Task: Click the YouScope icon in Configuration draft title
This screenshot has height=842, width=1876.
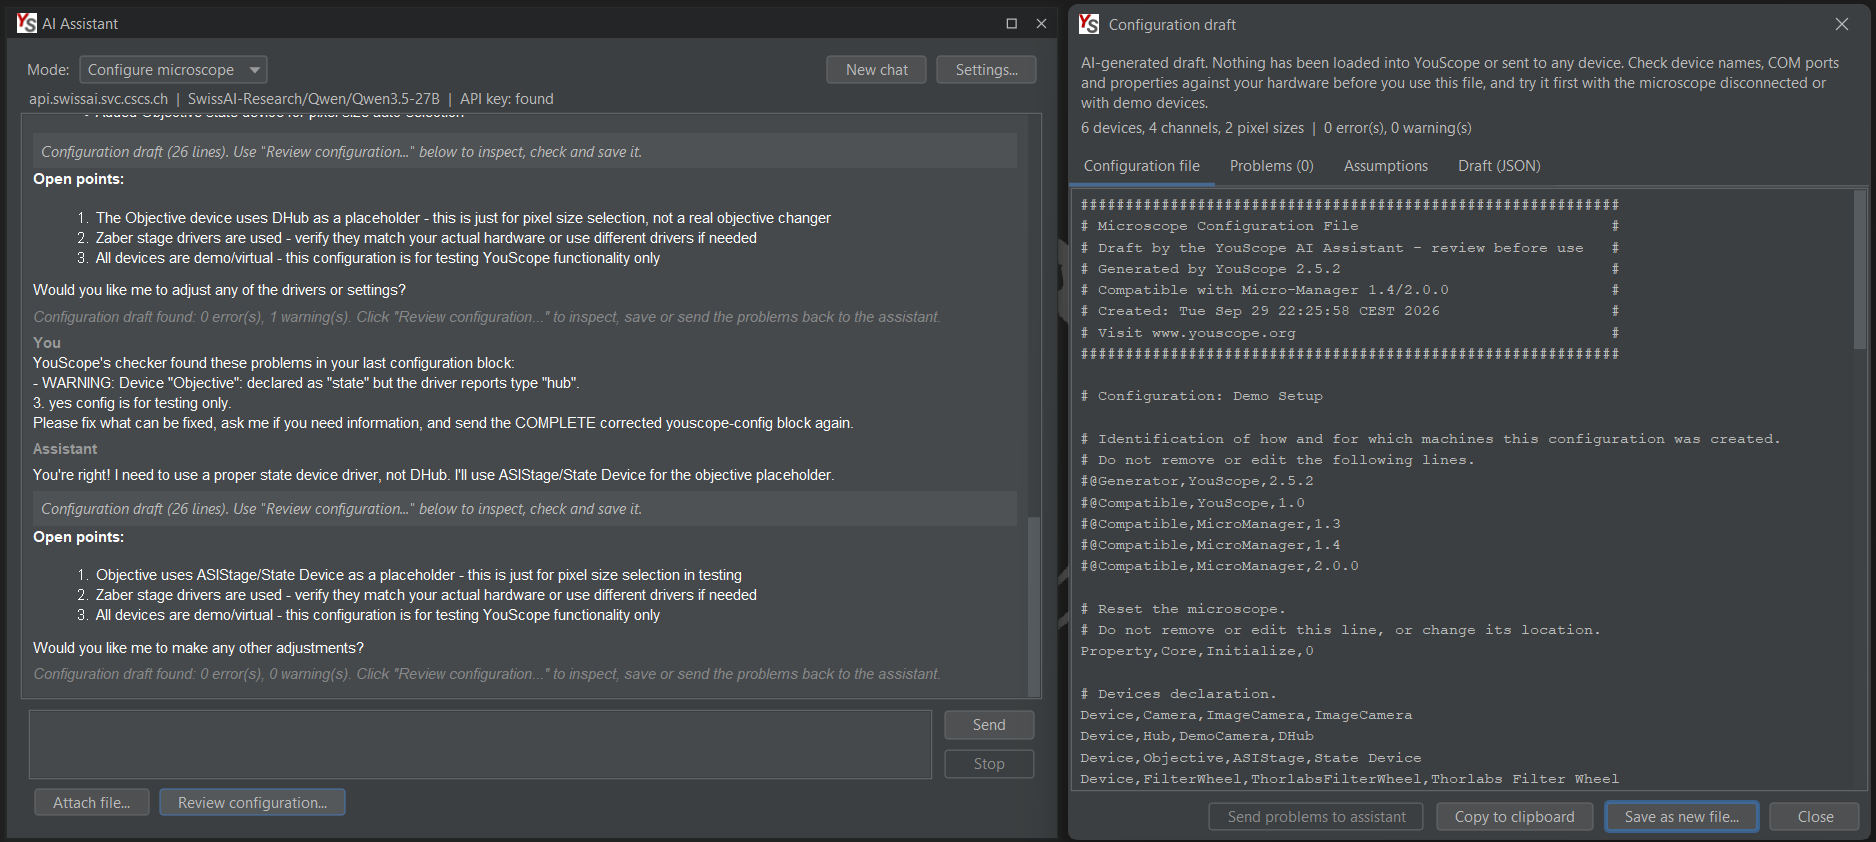Action: pyautogui.click(x=1089, y=24)
